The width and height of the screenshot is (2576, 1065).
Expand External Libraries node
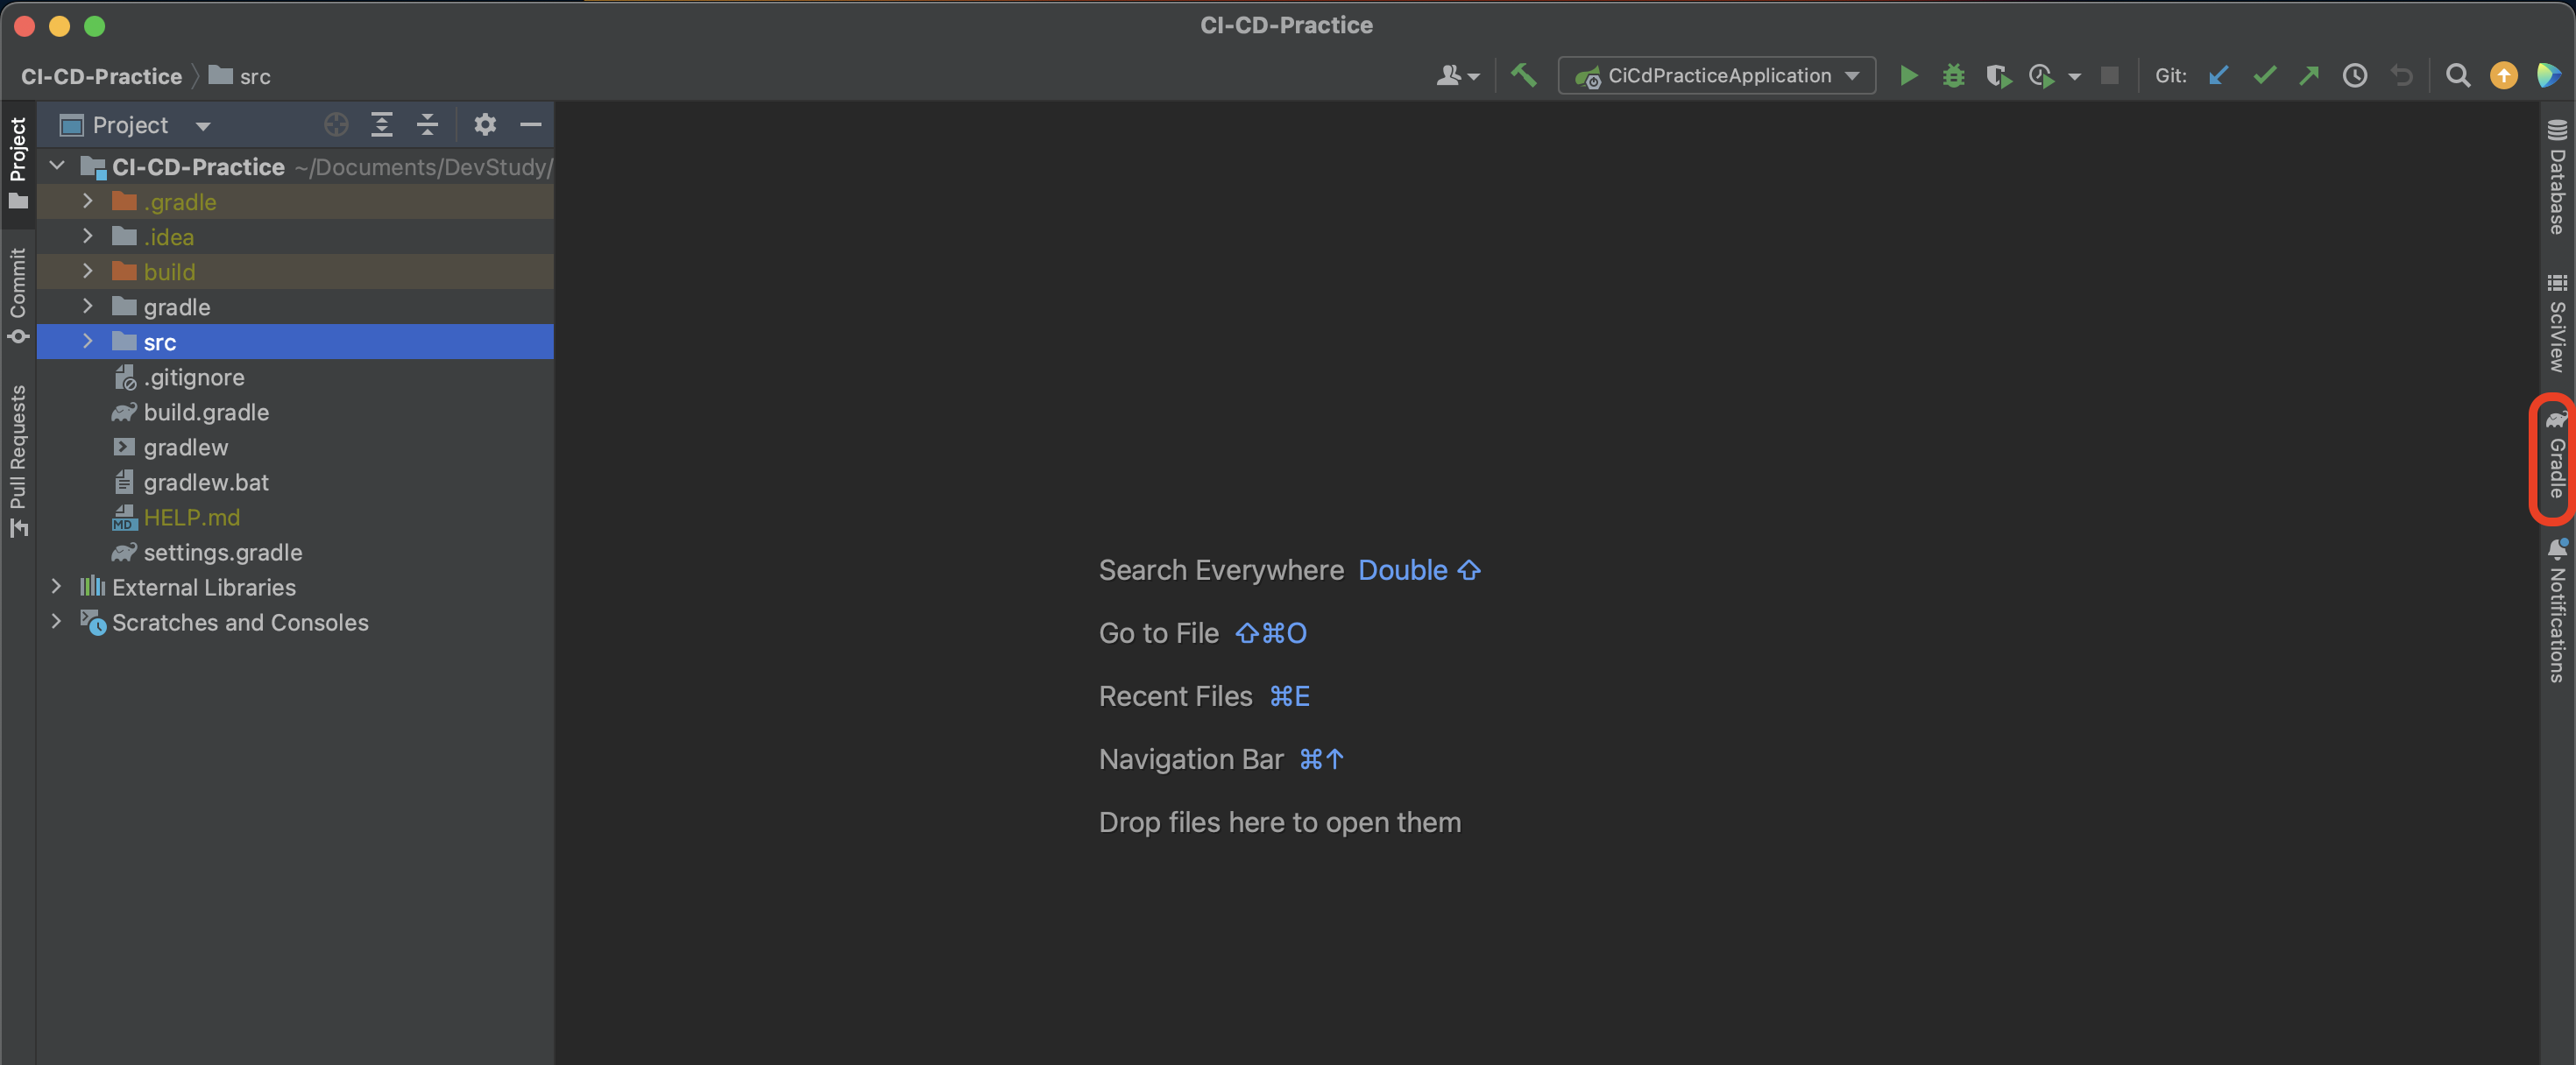tap(57, 587)
